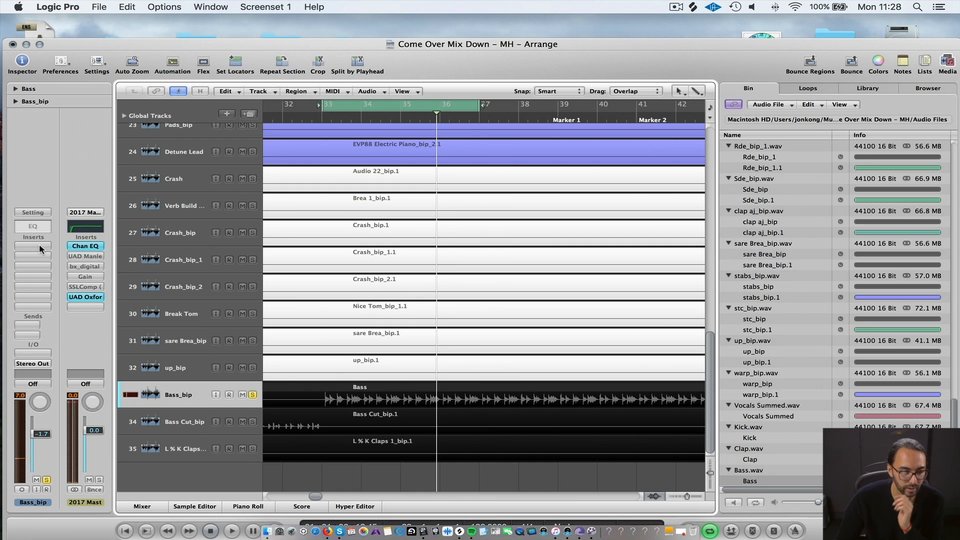Click the Bass_bip pan knob
960x540 pixels.
click(x=40, y=402)
